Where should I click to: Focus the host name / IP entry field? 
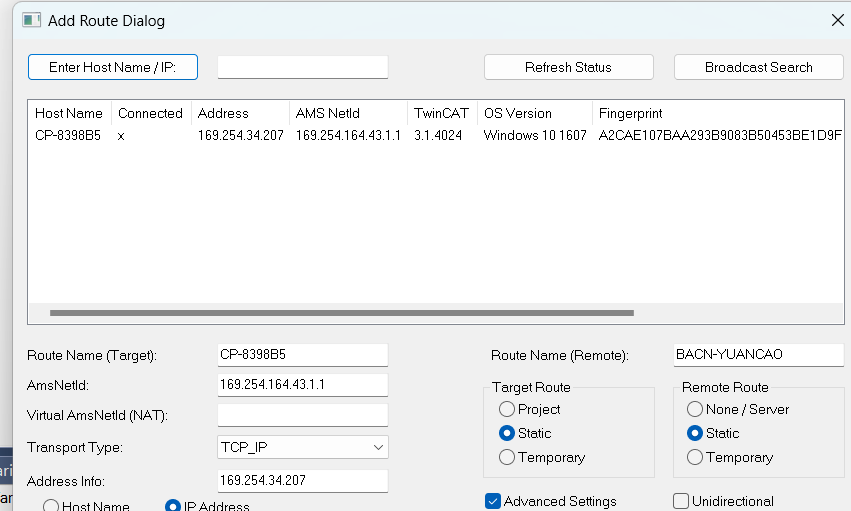coord(303,67)
